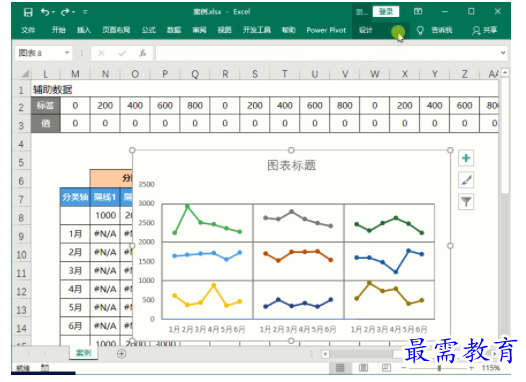Click the confirm checkmark formula bar icon
This screenshot has height=382, width=526.
click(x=122, y=53)
